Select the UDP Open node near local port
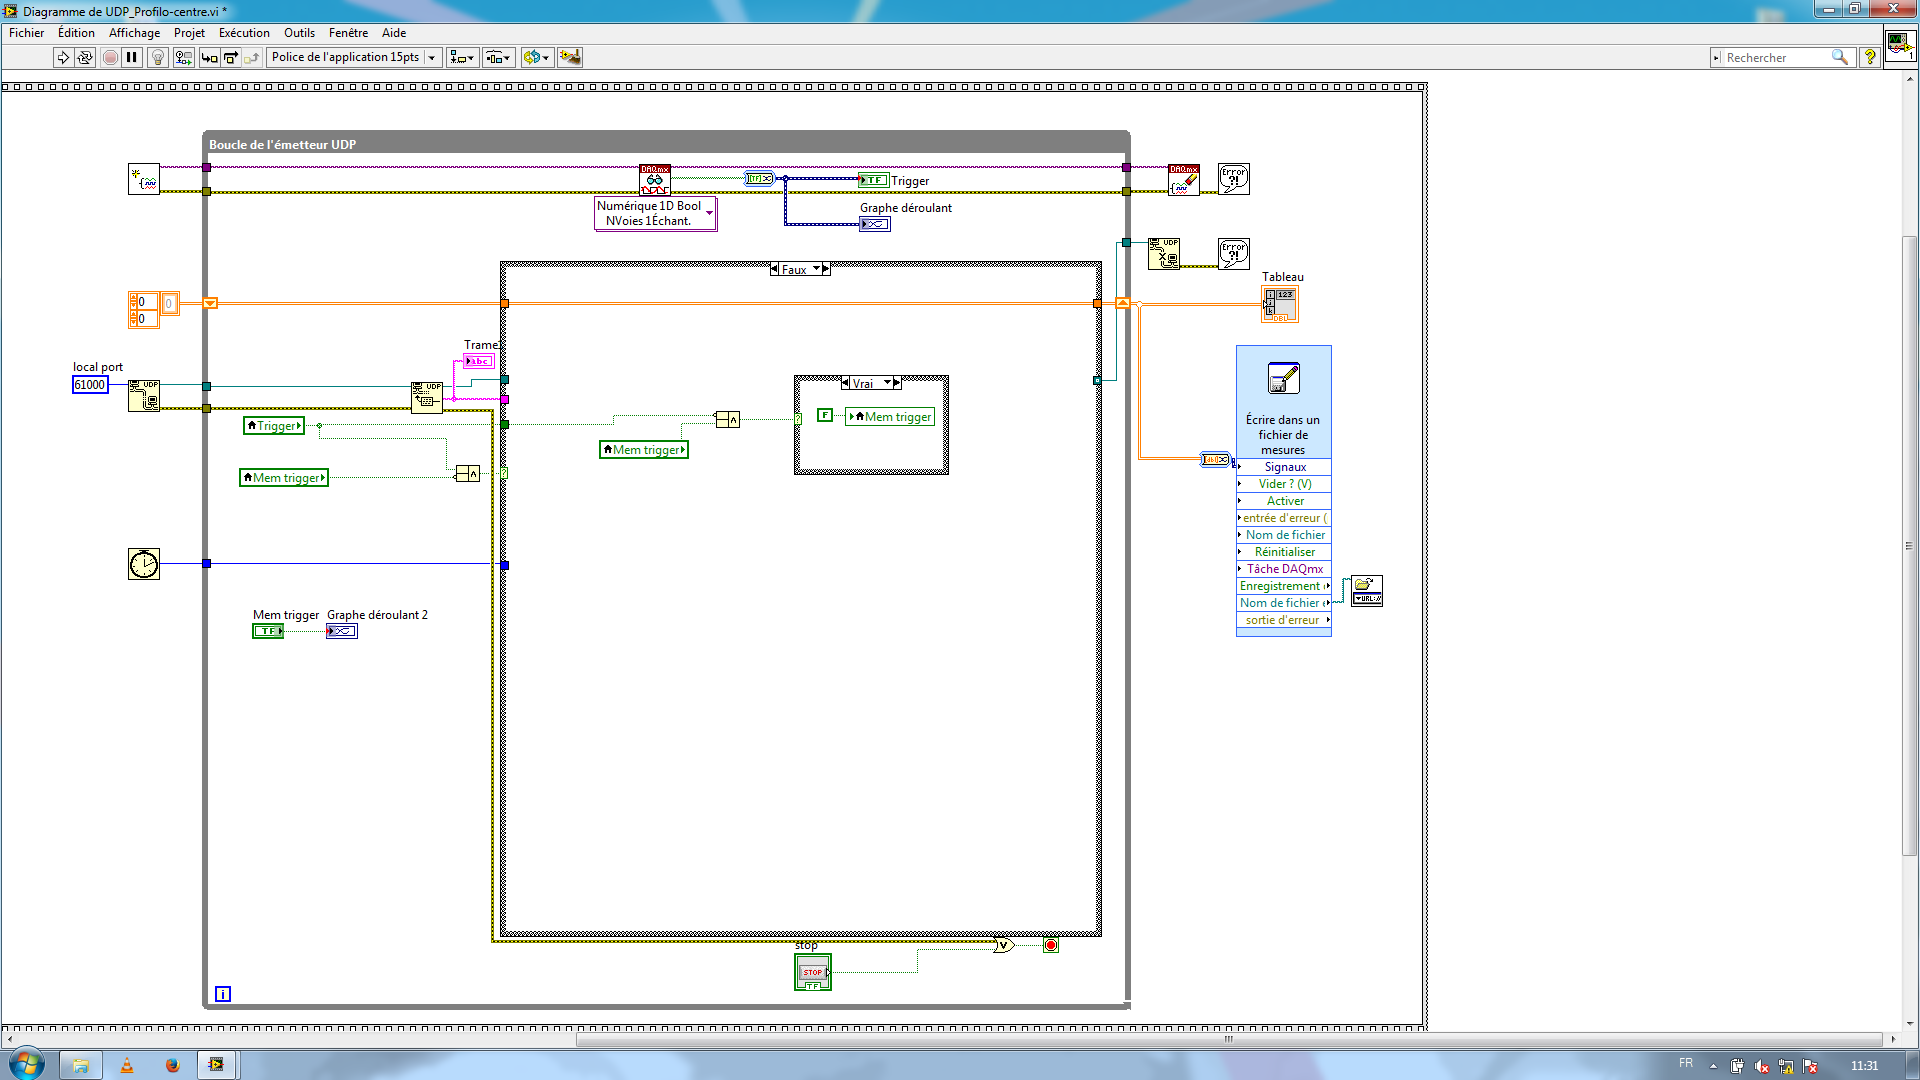Image resolution: width=1920 pixels, height=1080 pixels. click(144, 396)
